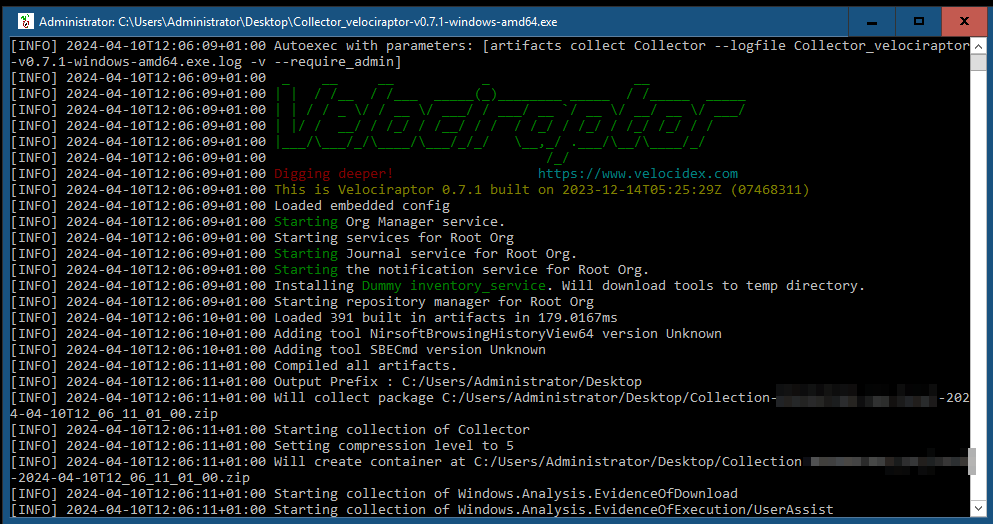Click 'Setting compression level to 5' line
Viewport: 993px width, 524px height.
click(x=394, y=445)
